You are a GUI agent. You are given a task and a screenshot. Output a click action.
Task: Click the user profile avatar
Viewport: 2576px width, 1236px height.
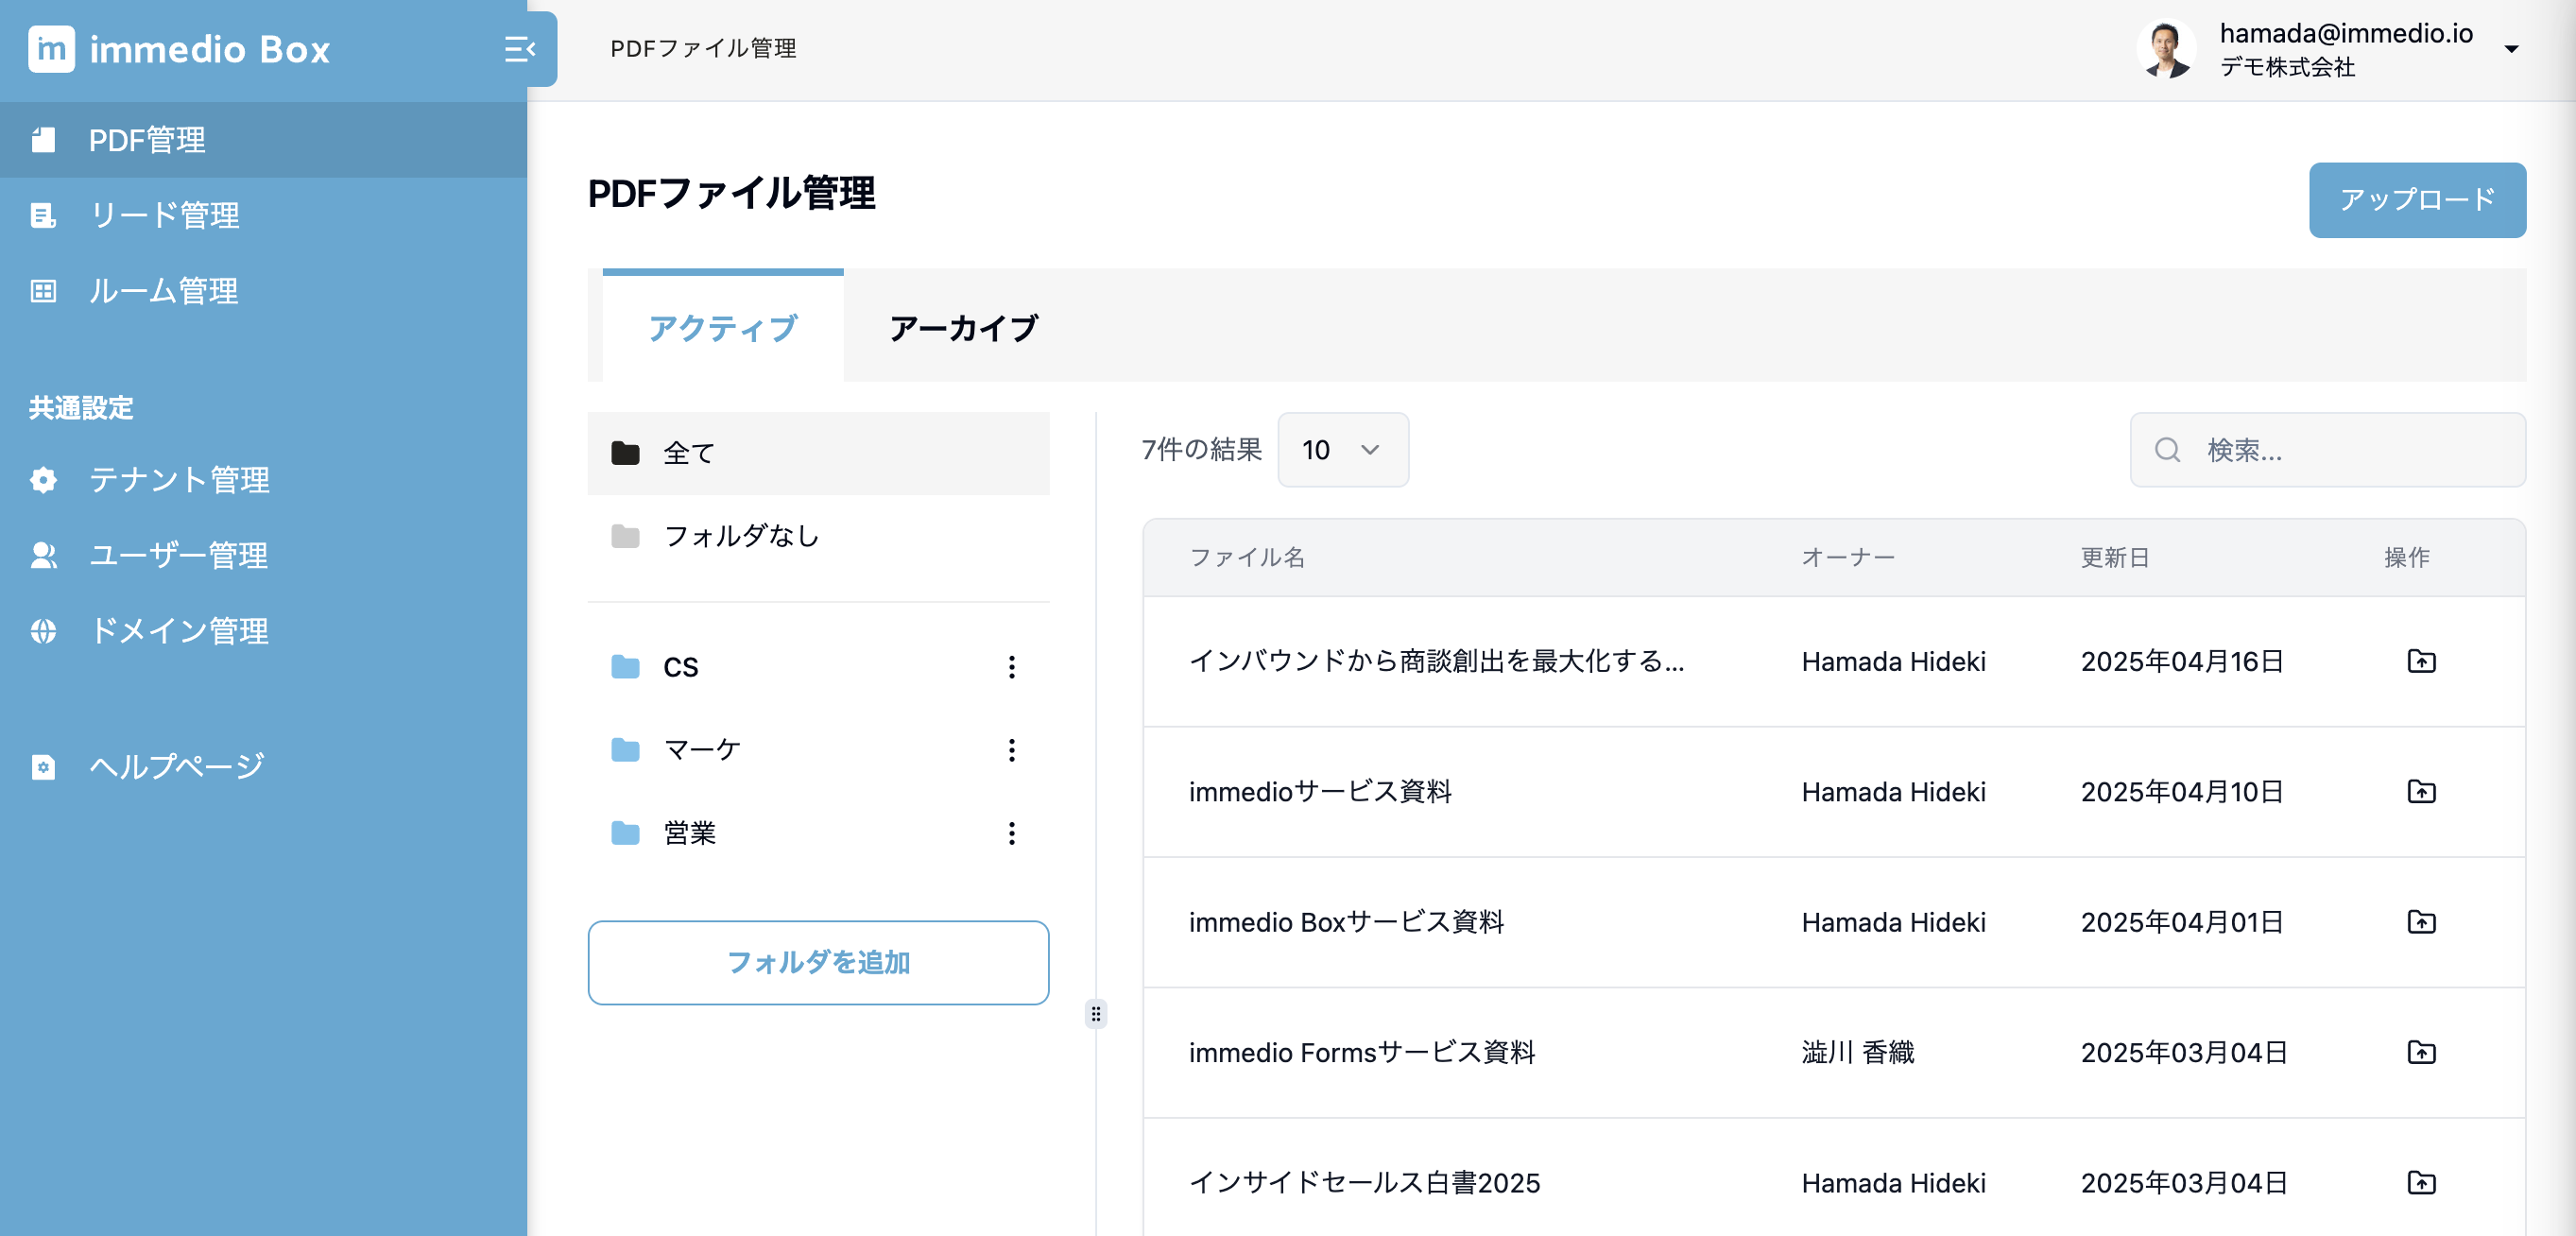pos(2166,49)
